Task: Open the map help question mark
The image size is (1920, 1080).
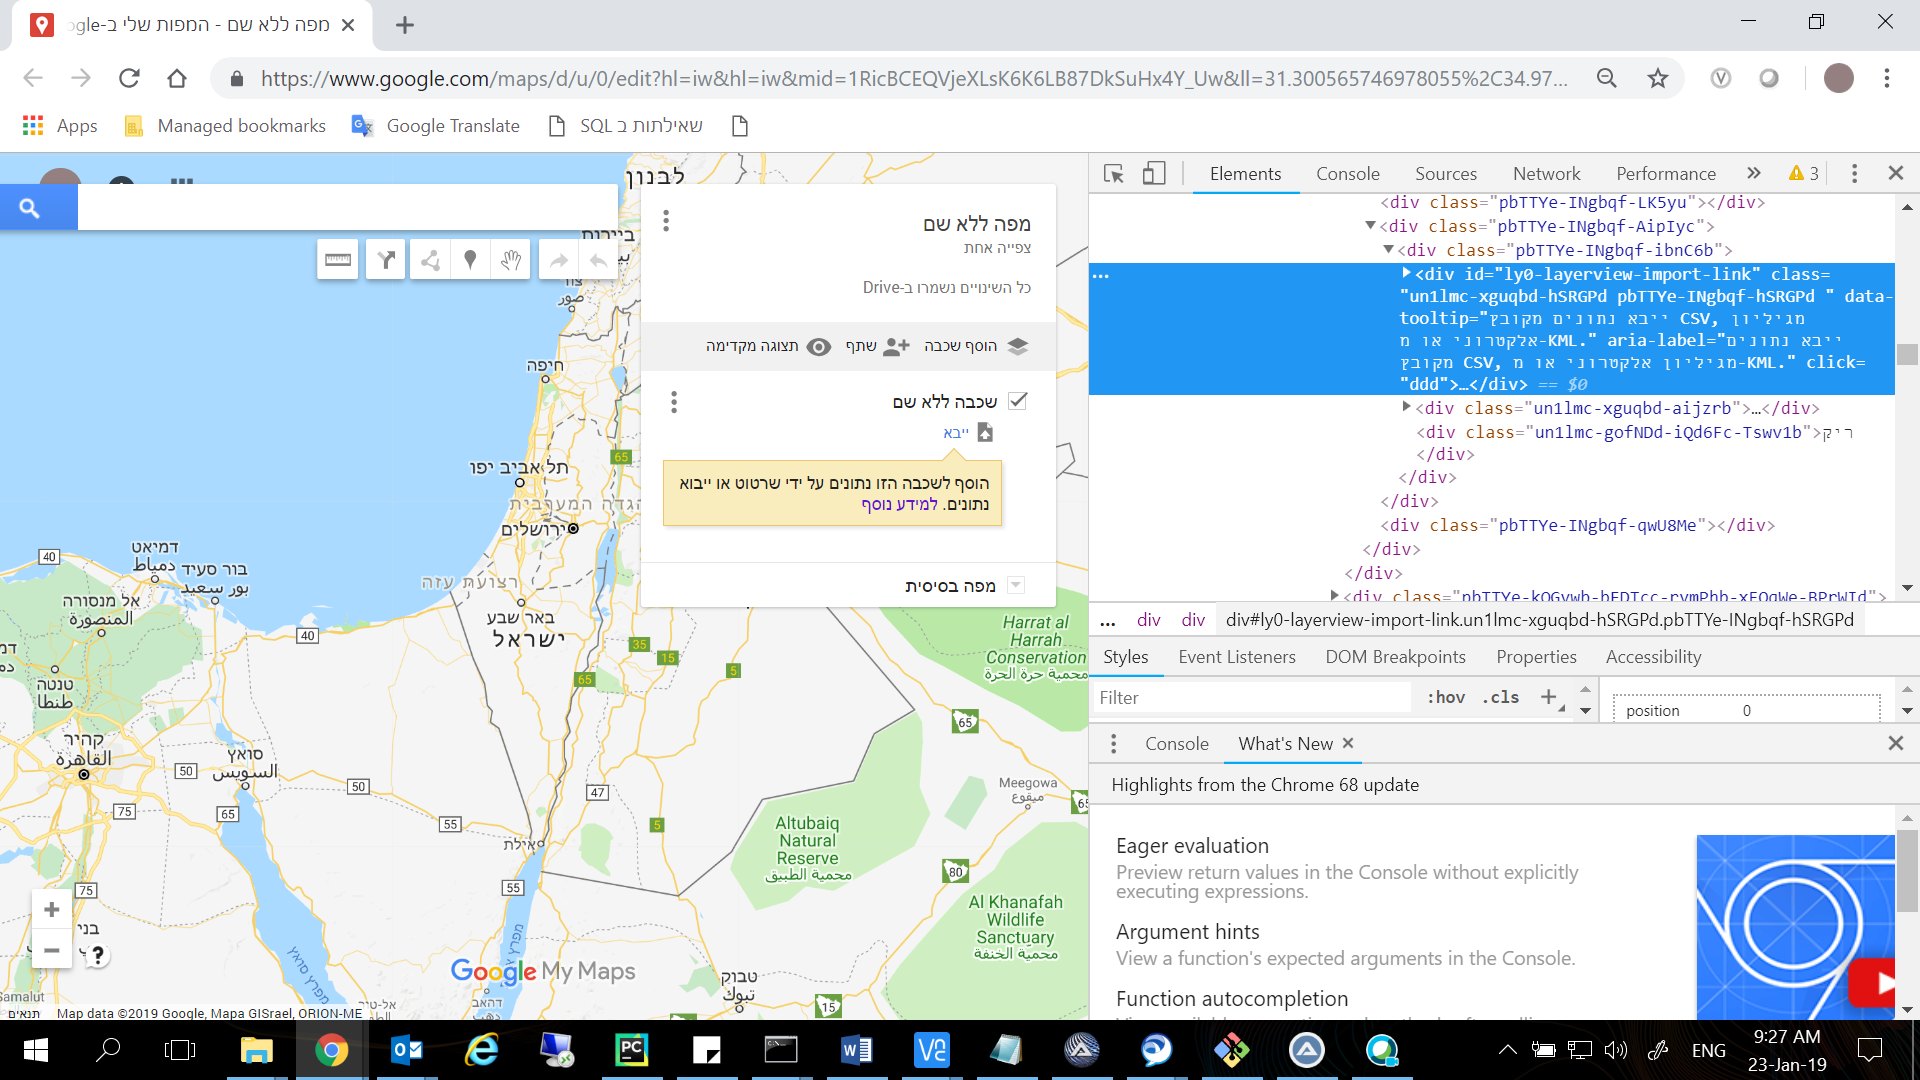Action: (97, 955)
